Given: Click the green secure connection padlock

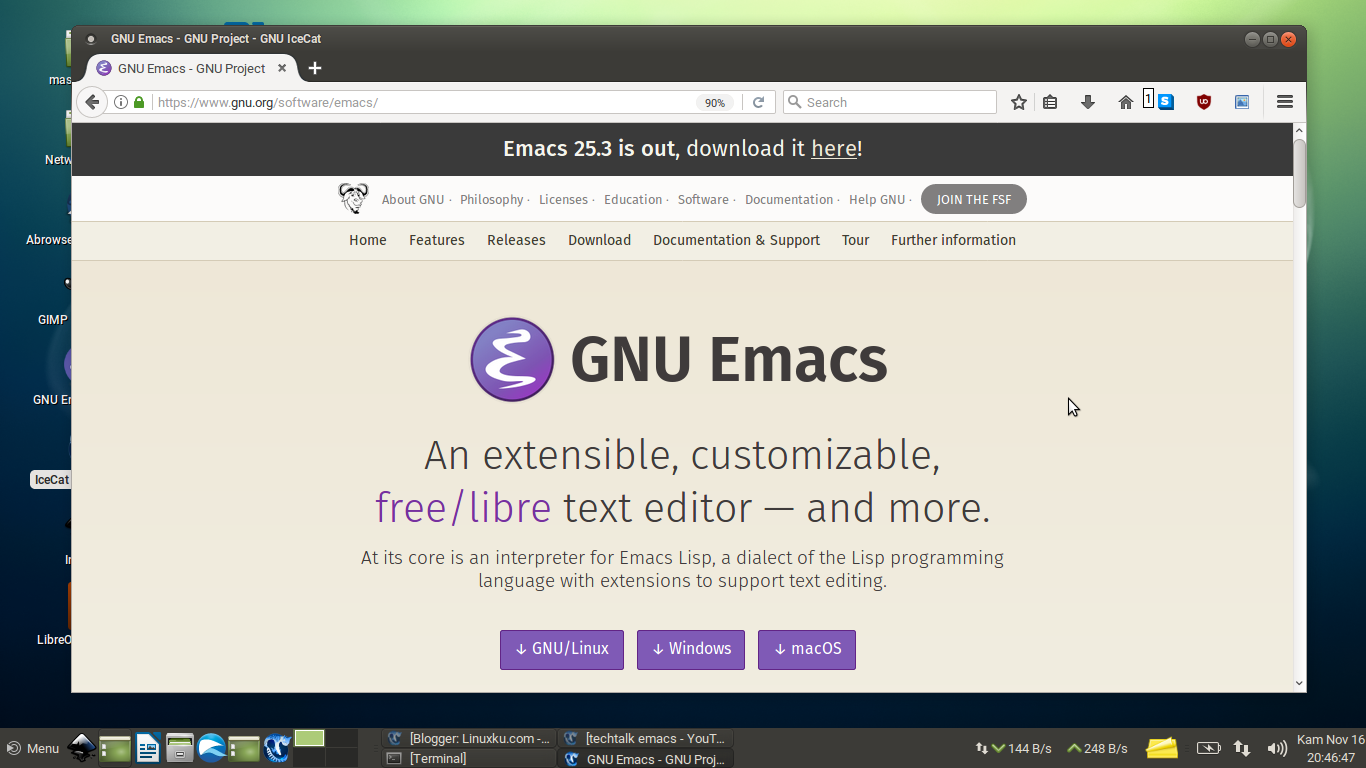Looking at the screenshot, I should tap(139, 102).
